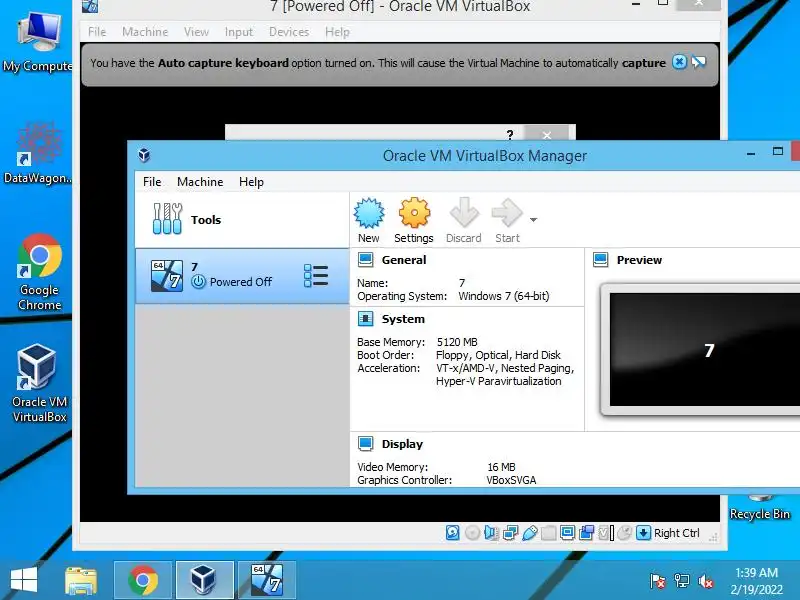Click the mouse integration status icon

pos(624,533)
